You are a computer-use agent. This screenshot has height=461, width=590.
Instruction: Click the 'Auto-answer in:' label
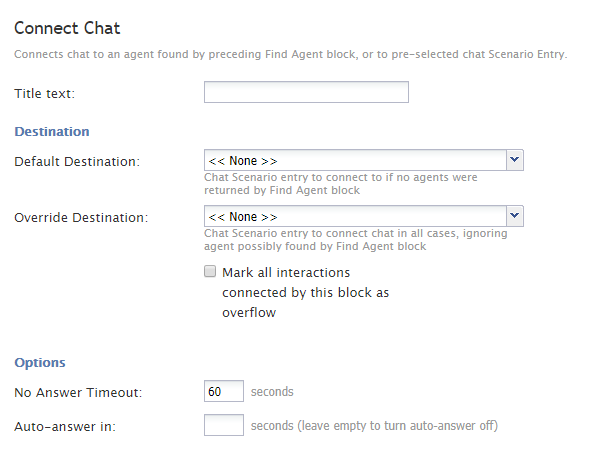(65, 426)
